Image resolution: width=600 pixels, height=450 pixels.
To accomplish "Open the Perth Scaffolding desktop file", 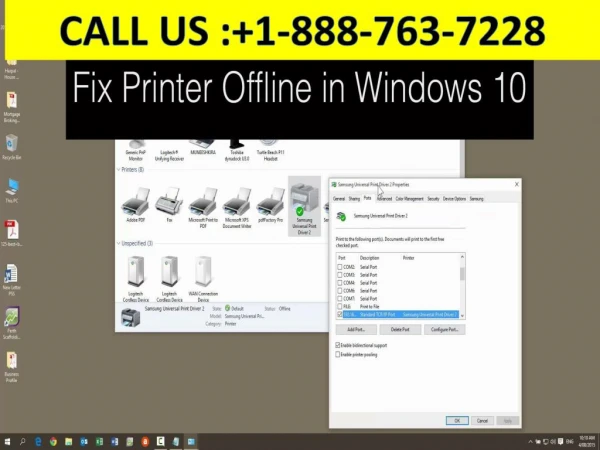I will pyautogui.click(x=11, y=323).
